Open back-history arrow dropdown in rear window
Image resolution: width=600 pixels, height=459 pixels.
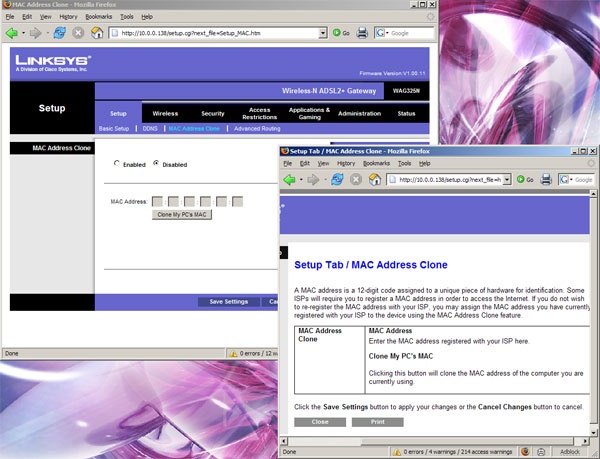point(23,33)
